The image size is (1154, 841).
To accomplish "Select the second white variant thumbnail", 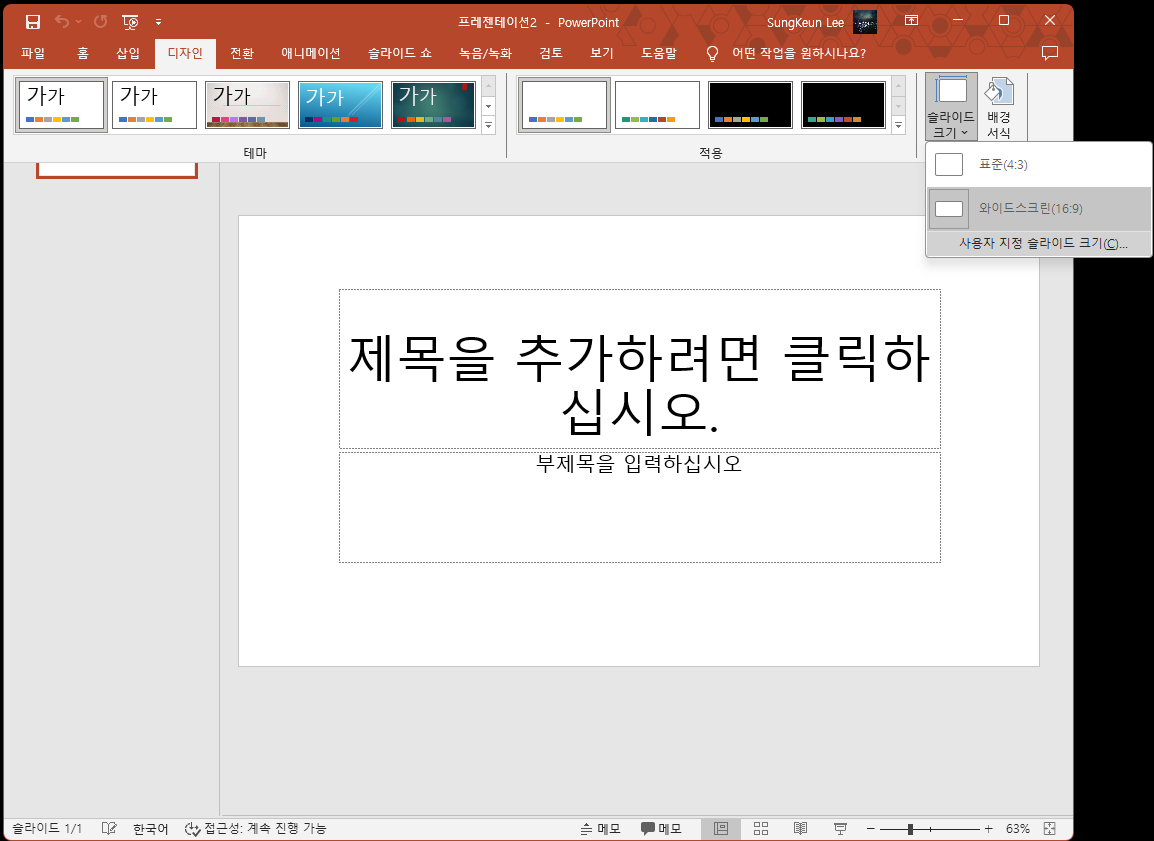I will point(657,104).
